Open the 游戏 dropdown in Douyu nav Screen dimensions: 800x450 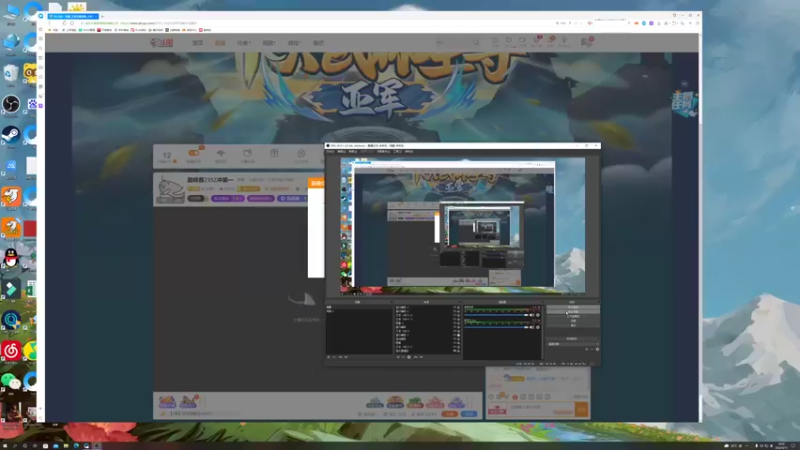coord(294,43)
